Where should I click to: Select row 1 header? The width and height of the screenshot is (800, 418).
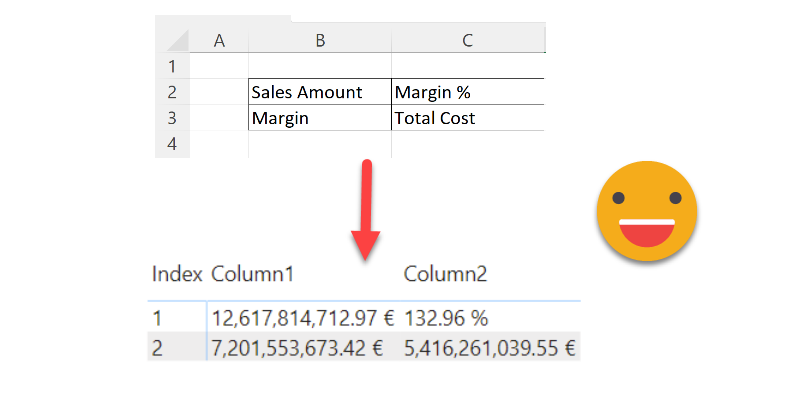tap(171, 67)
